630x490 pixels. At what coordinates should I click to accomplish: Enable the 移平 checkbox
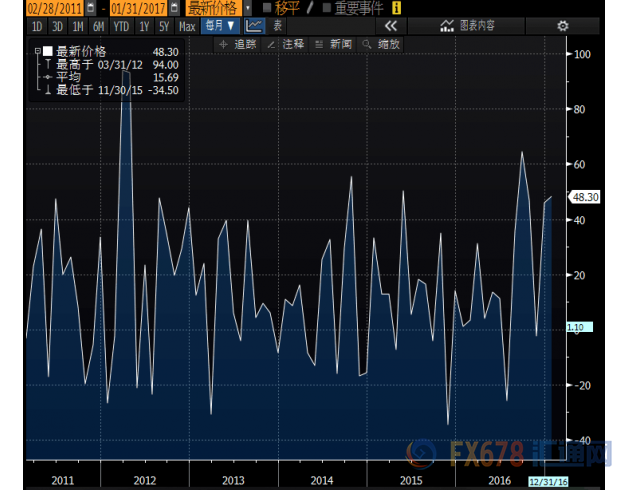267,8
